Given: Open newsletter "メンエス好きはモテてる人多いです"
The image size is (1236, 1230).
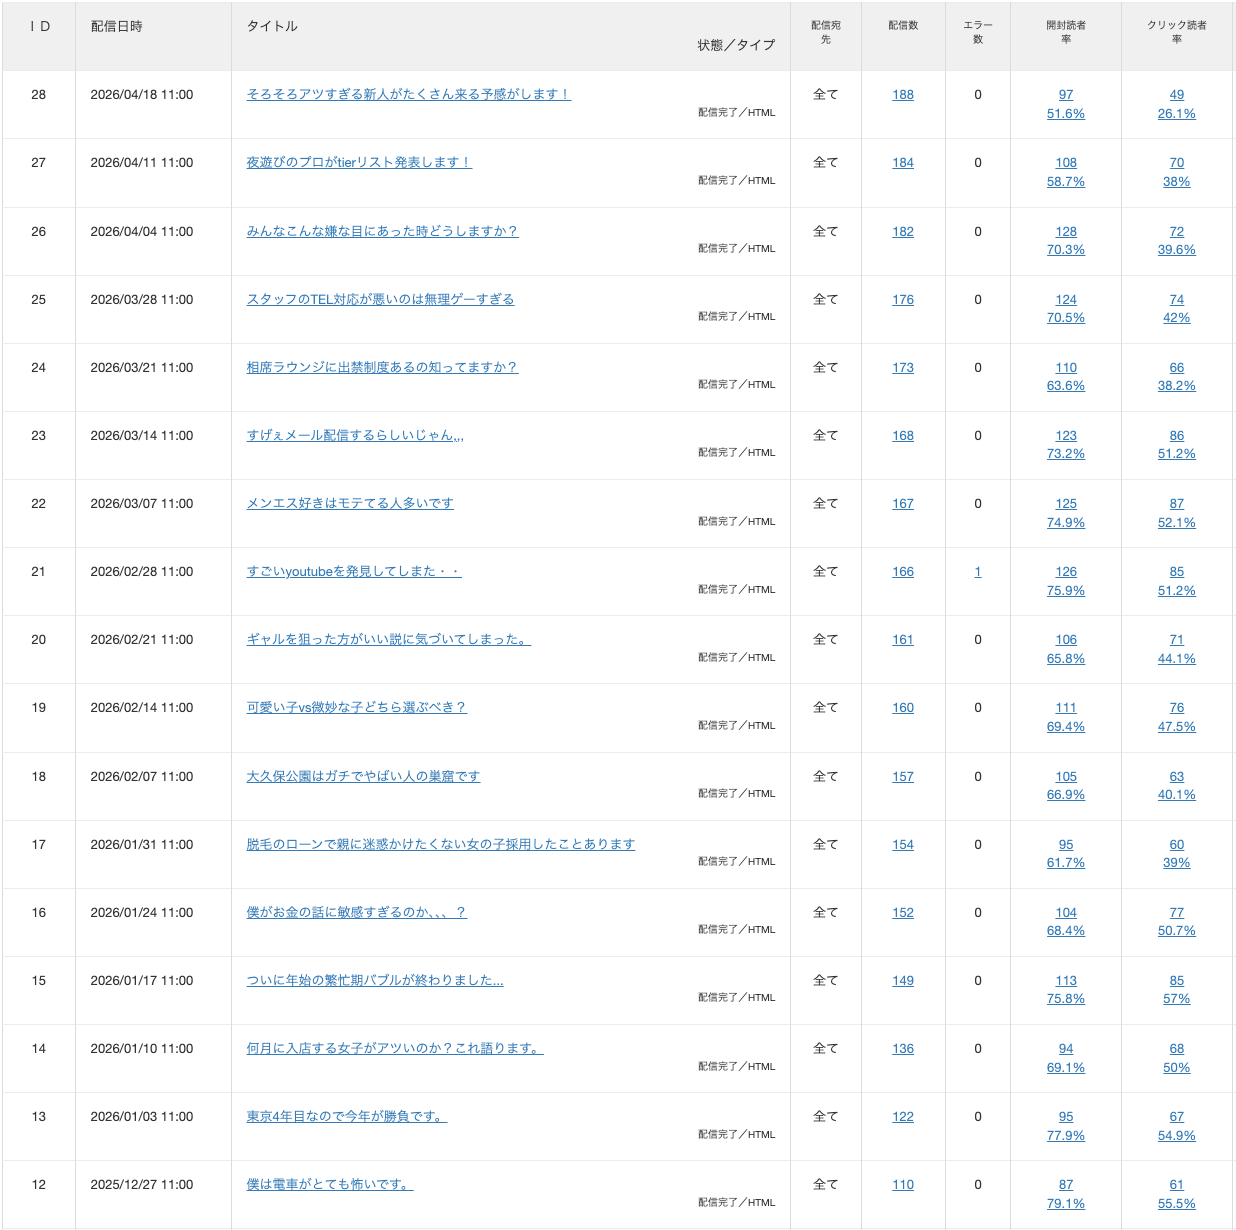Looking at the screenshot, I should [350, 503].
